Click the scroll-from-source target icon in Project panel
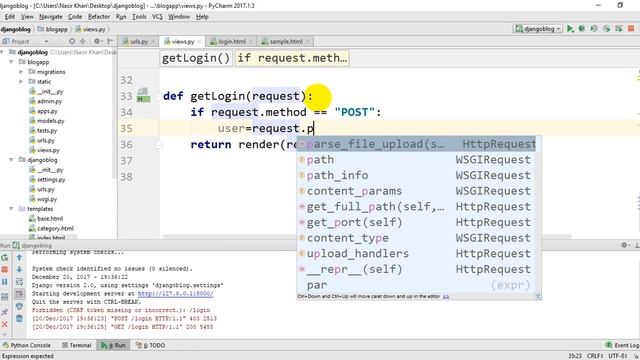The height and width of the screenshot is (360, 640). point(72,41)
